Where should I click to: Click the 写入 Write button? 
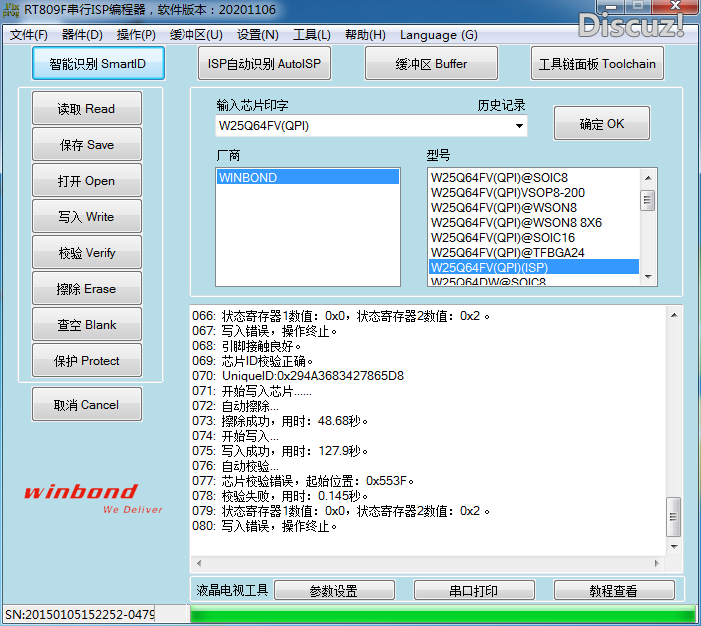click(87, 216)
